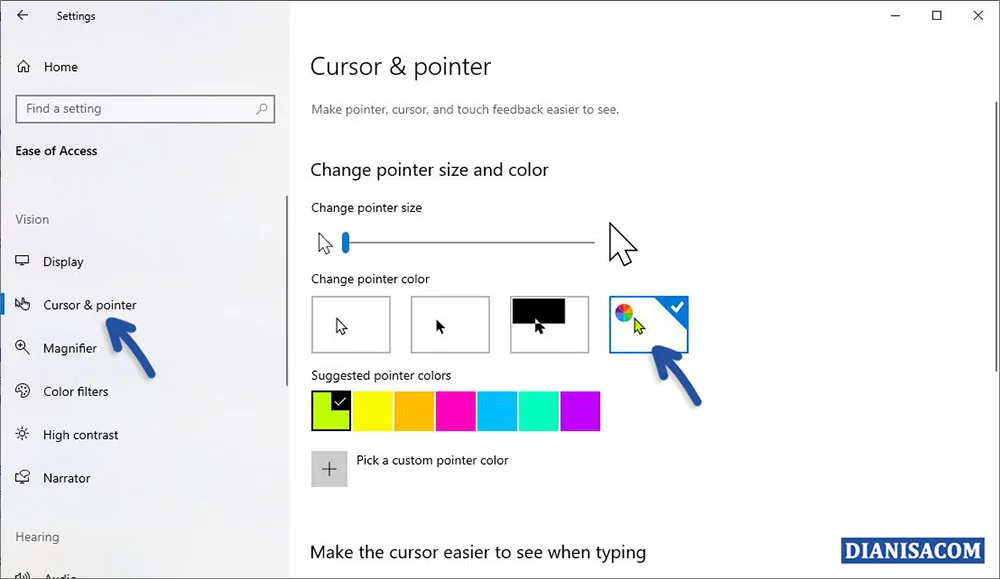Click inside the Find a setting field

click(145, 109)
